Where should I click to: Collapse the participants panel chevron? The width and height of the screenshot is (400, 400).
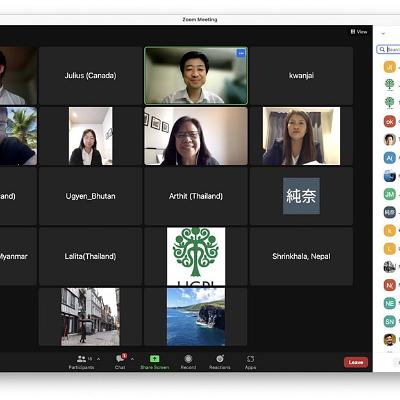click(x=383, y=33)
